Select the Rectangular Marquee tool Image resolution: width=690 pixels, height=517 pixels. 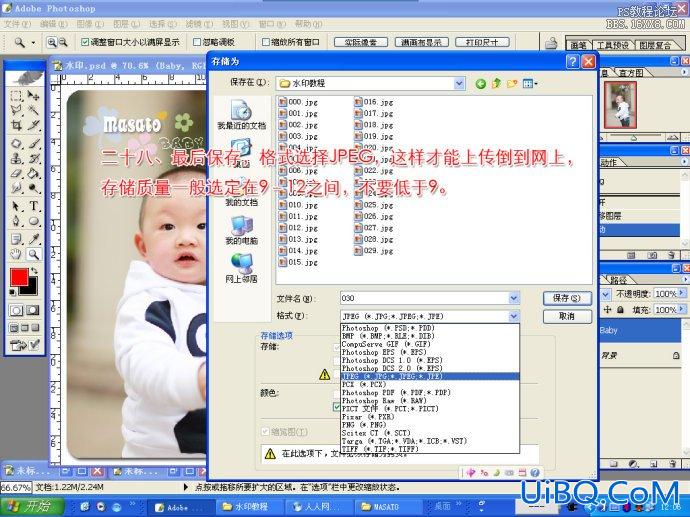tap(17, 96)
